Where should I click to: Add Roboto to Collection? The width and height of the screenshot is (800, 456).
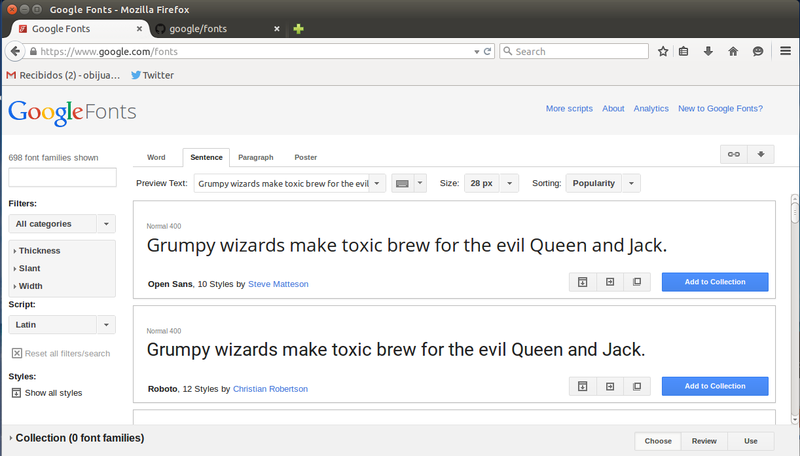coord(714,386)
